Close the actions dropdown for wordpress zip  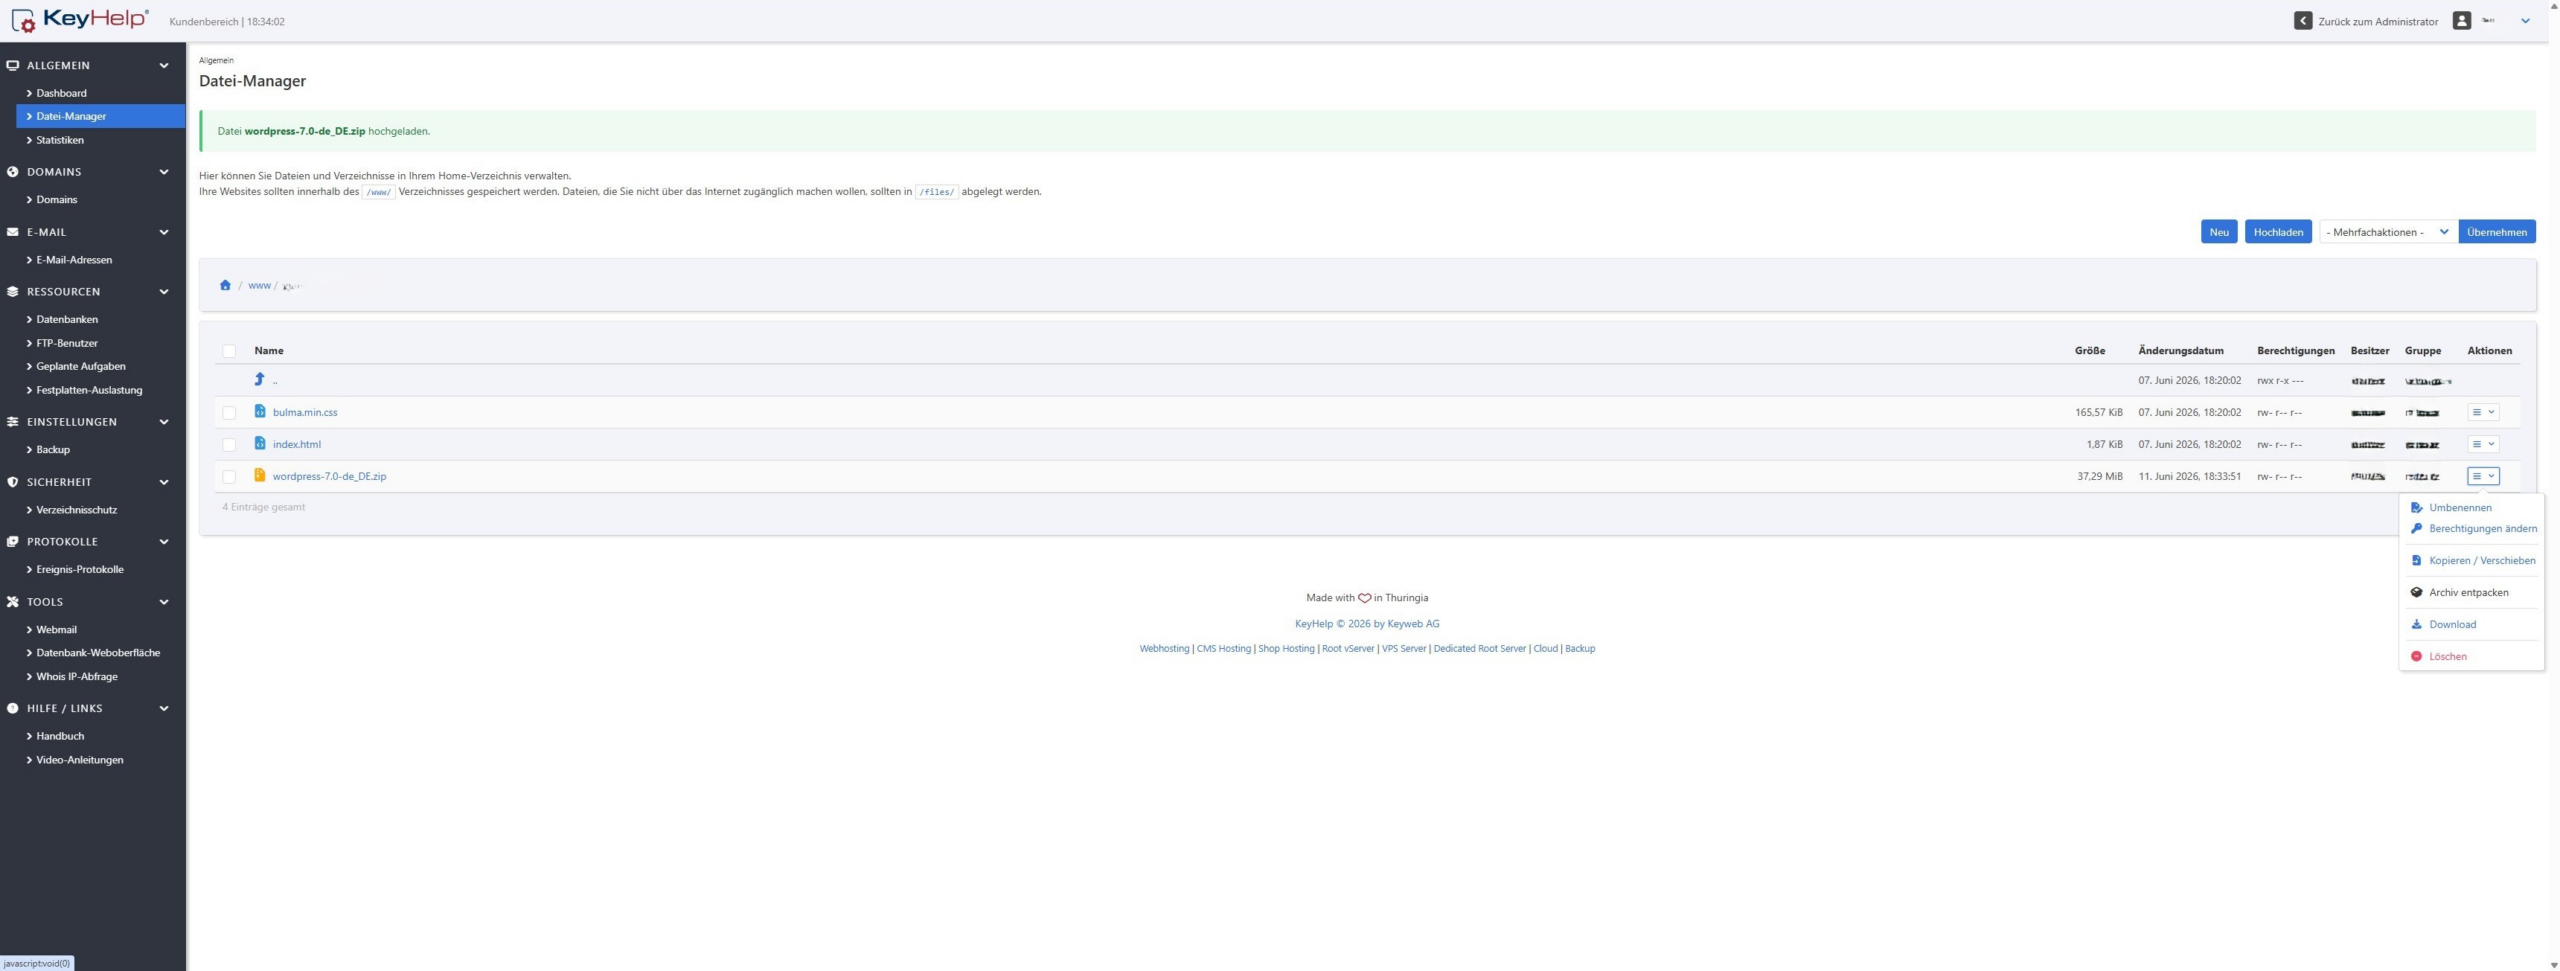[2483, 476]
